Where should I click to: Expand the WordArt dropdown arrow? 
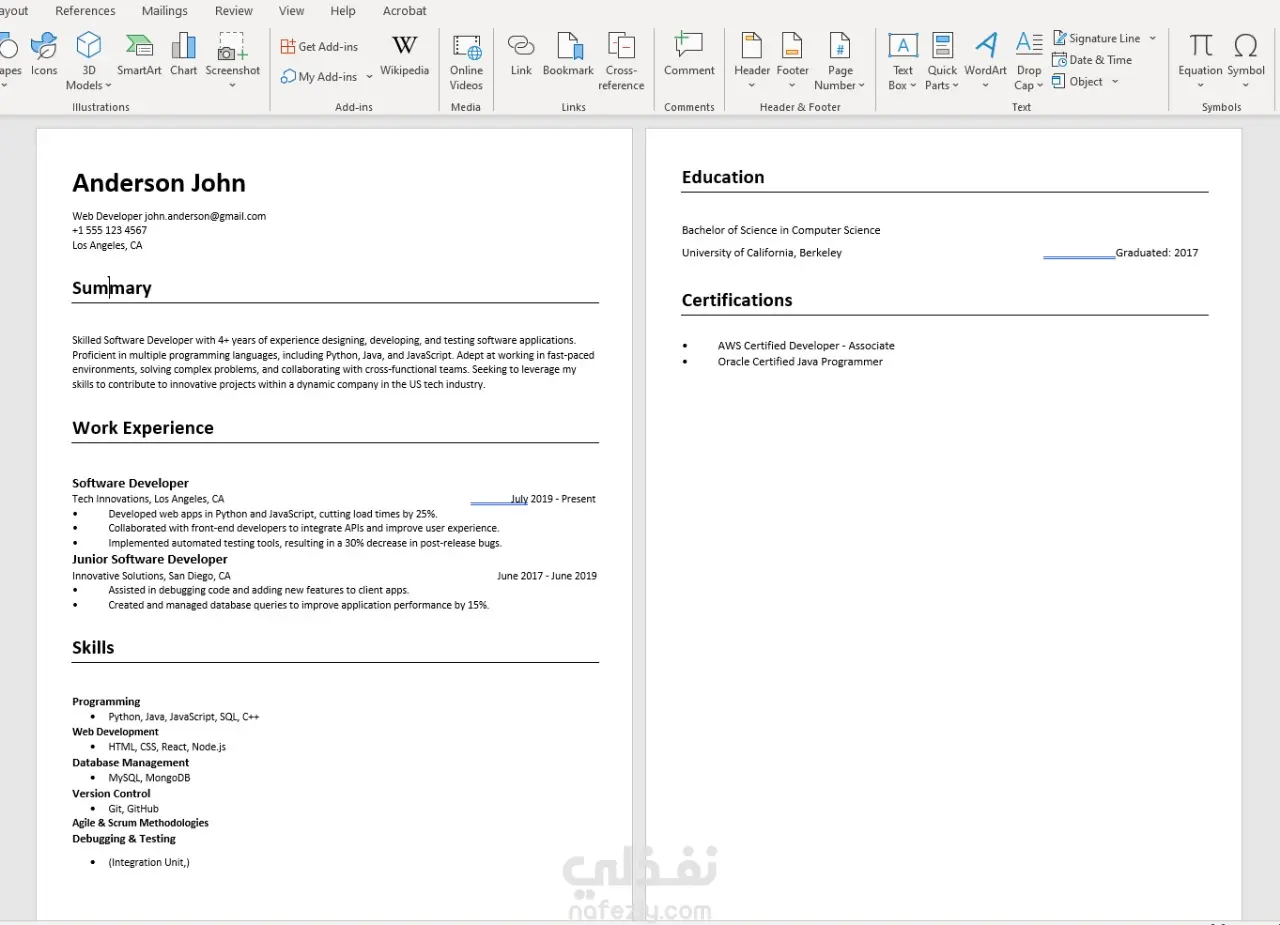point(986,86)
